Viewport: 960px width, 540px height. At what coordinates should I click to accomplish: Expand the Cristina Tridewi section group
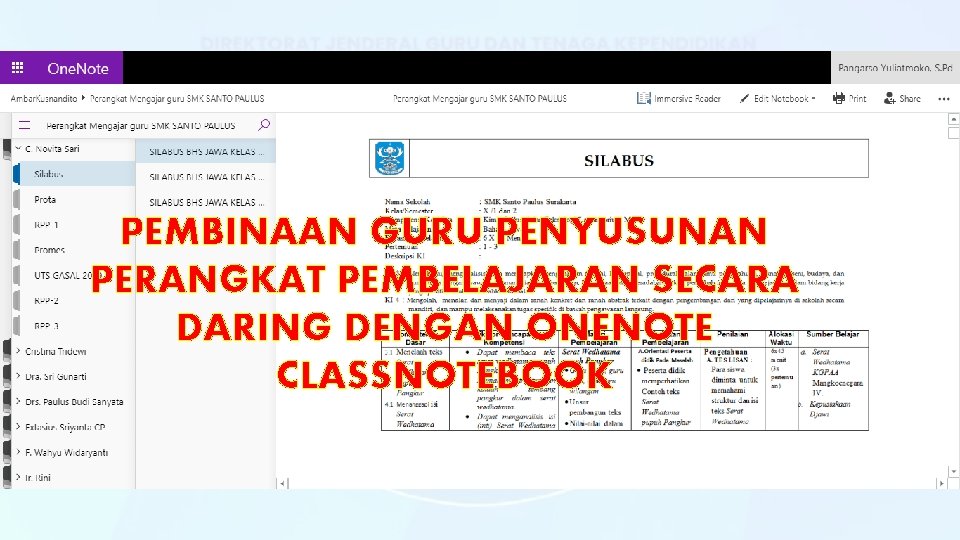[18, 351]
